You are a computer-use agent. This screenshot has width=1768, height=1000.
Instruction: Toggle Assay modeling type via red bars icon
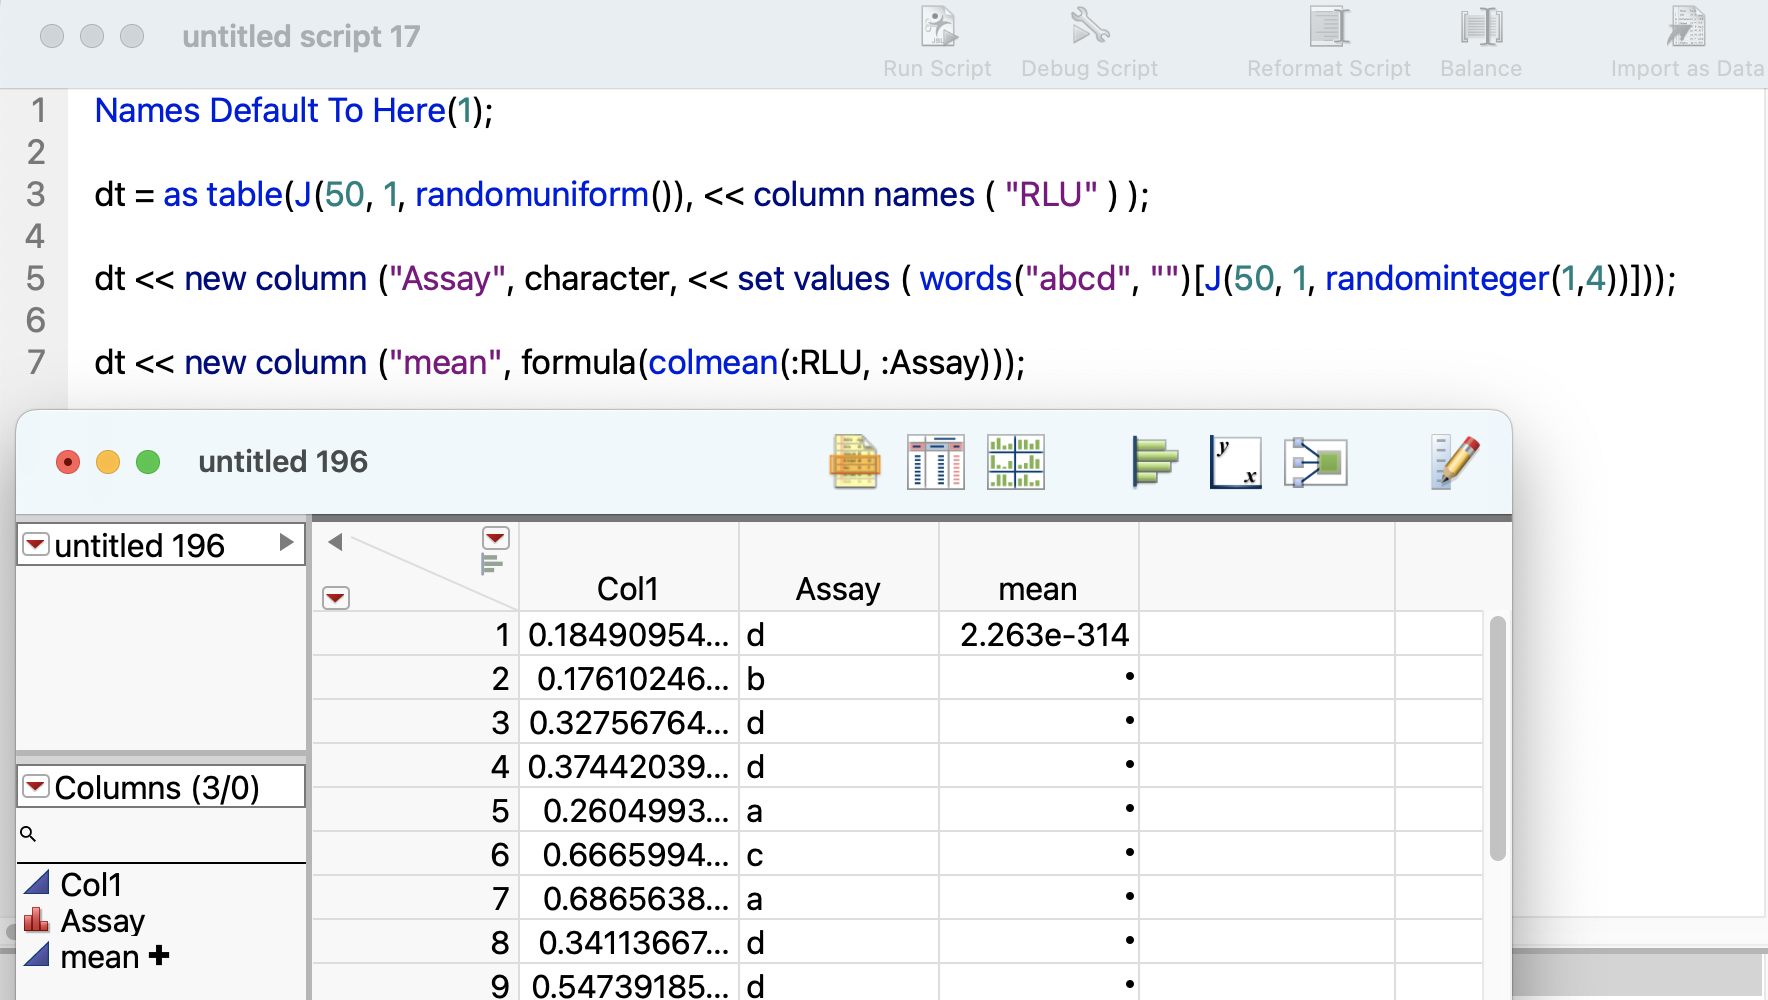(x=37, y=920)
